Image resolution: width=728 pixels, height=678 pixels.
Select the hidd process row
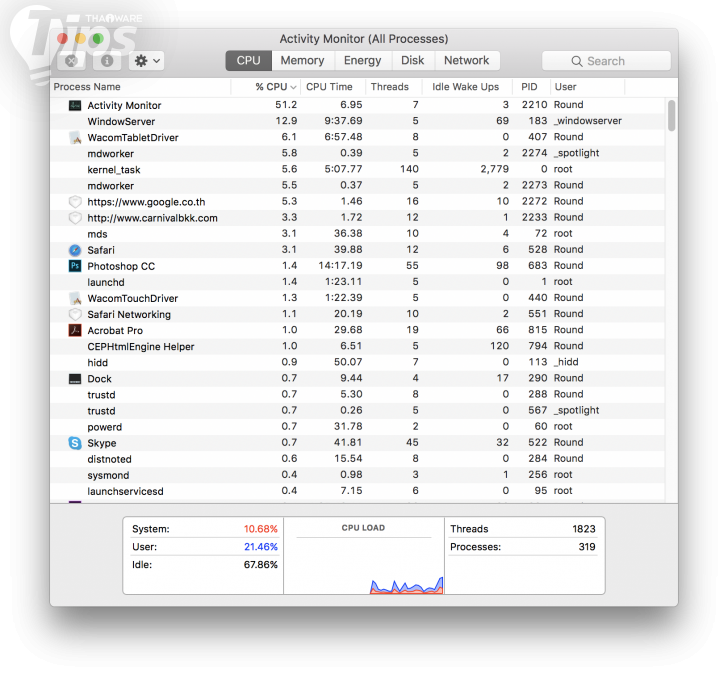pos(358,363)
